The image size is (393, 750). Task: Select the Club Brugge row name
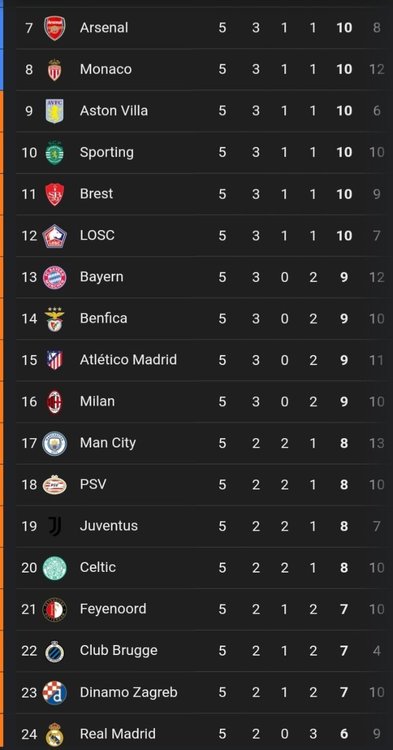[118, 651]
